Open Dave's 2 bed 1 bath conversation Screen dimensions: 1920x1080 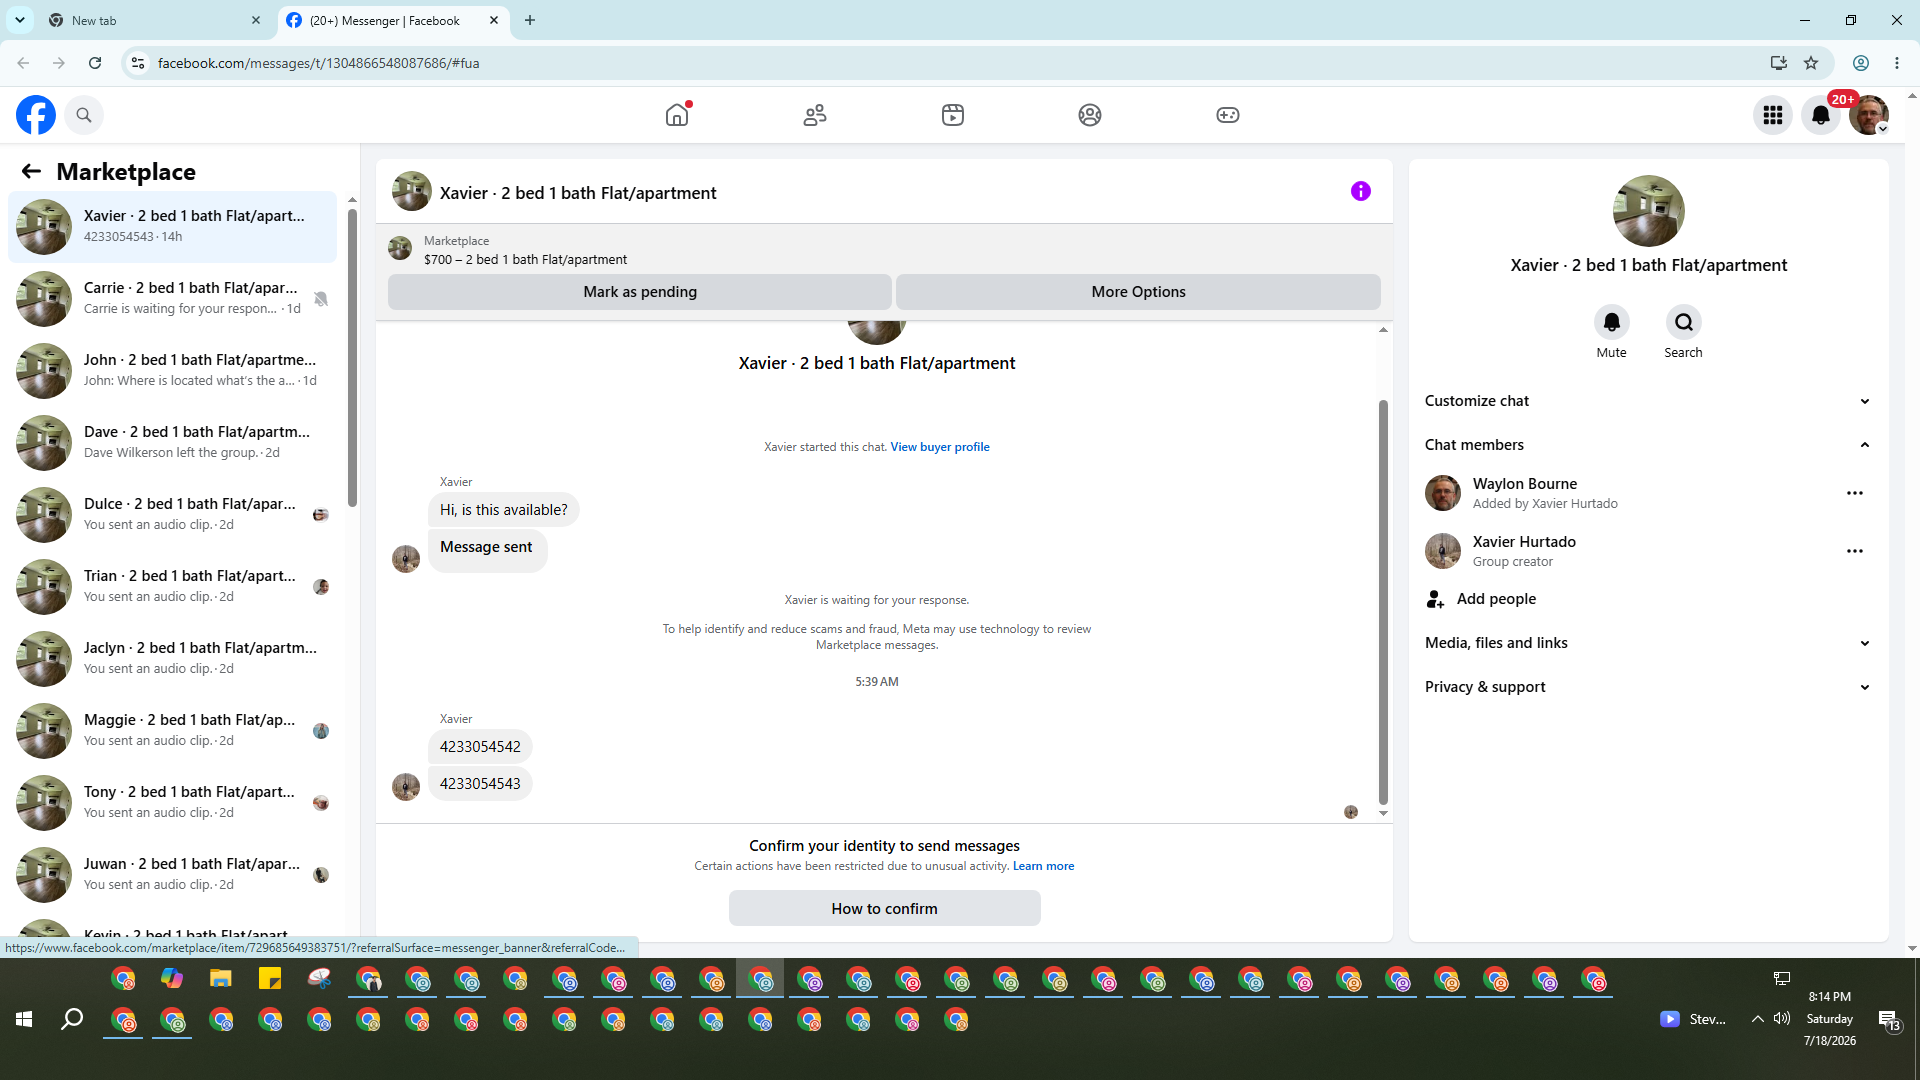173,442
